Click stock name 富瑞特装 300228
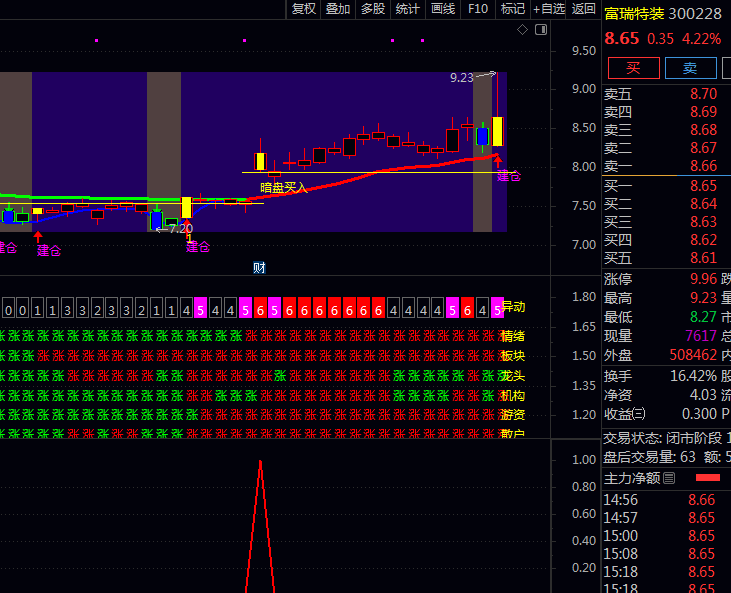This screenshot has height=593, width=731. pos(662,14)
